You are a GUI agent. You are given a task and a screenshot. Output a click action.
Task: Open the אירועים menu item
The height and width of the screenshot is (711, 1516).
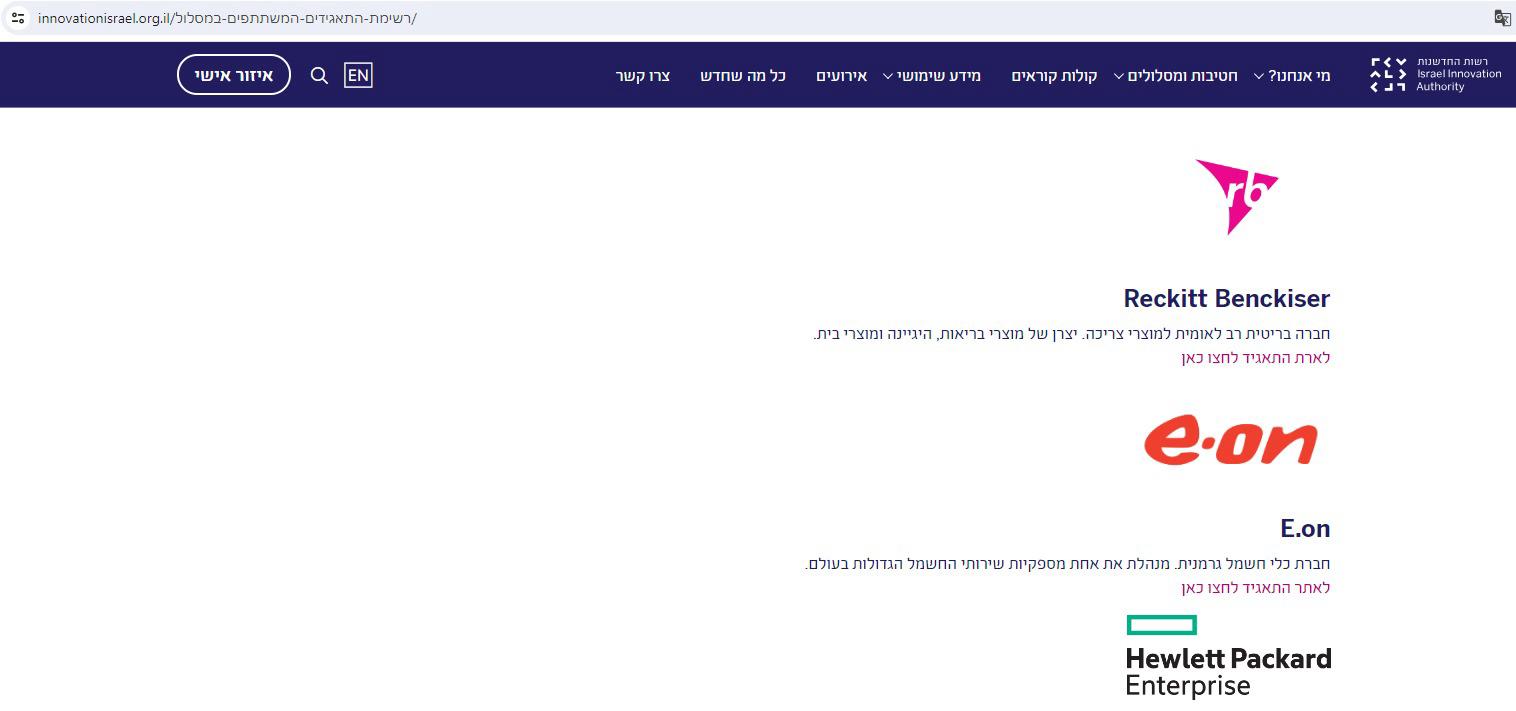(x=841, y=76)
